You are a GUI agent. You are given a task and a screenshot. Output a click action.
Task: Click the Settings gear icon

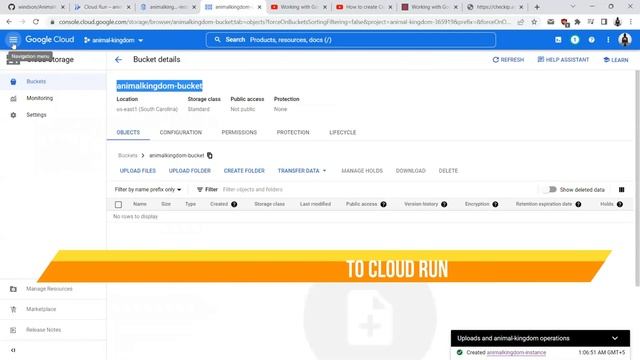click(x=13, y=115)
